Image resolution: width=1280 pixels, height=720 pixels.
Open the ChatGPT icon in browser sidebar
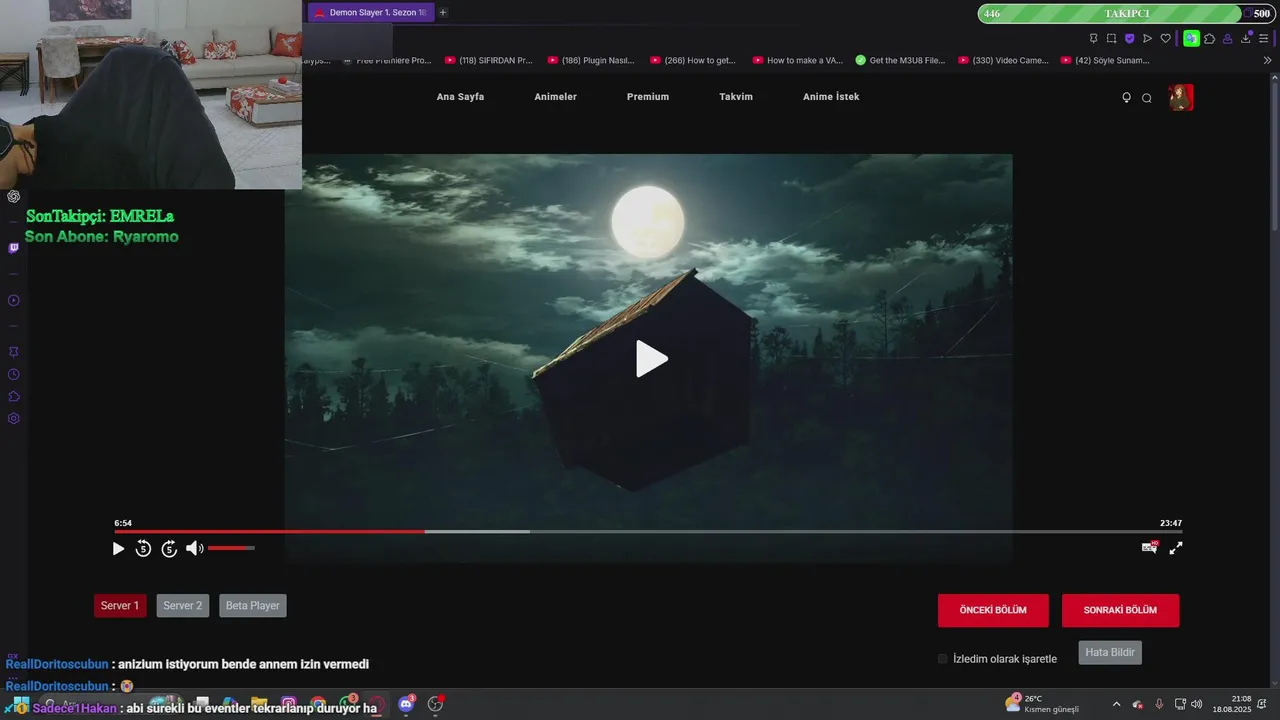(14, 197)
